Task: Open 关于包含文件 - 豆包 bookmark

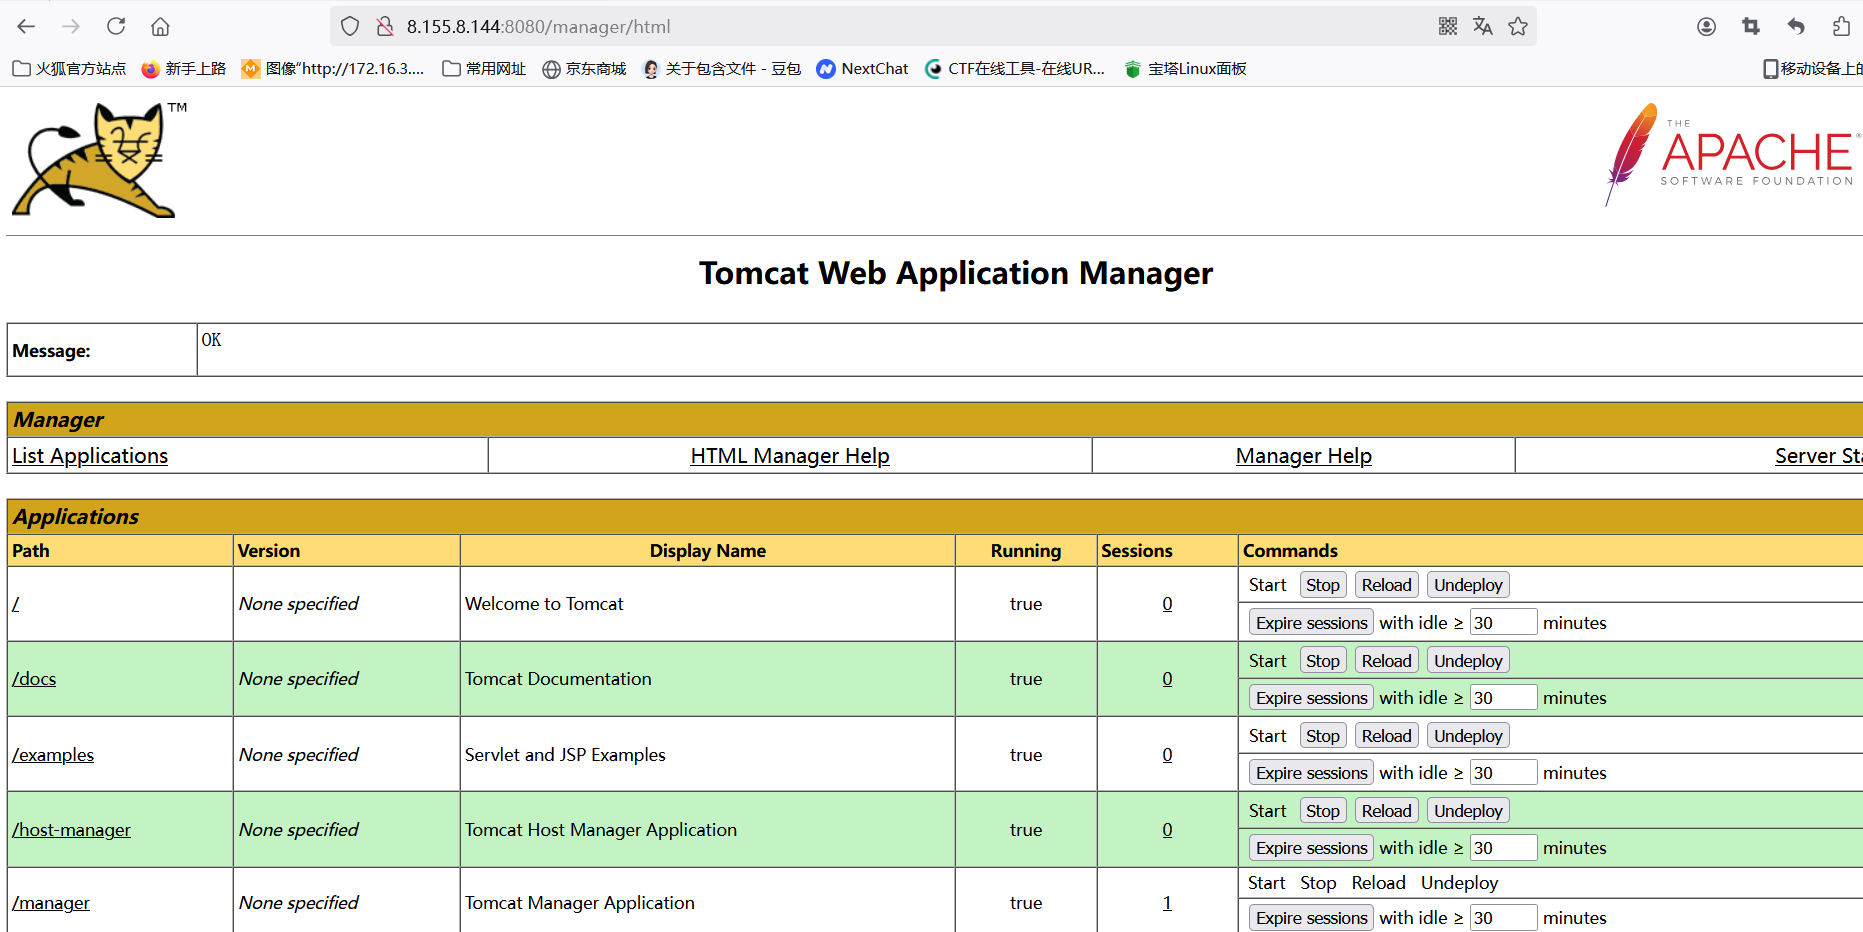Action: coord(721,69)
